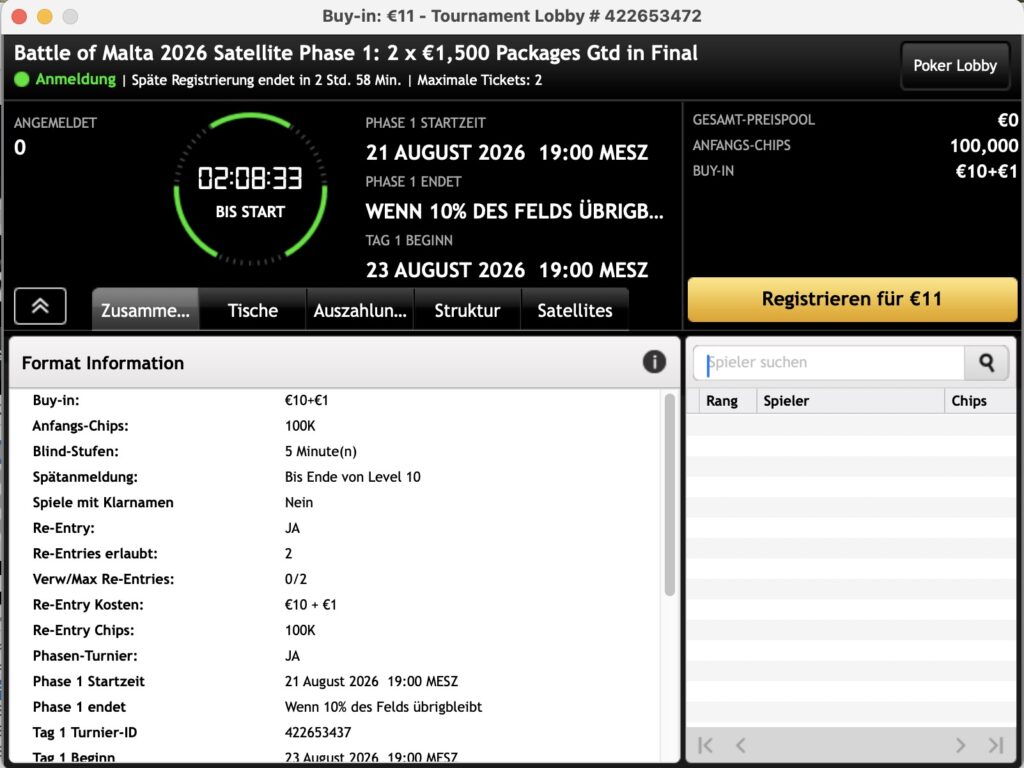Click the Tag 1 Turnier-ID value 422653437
This screenshot has height=768, width=1024.
click(x=318, y=733)
